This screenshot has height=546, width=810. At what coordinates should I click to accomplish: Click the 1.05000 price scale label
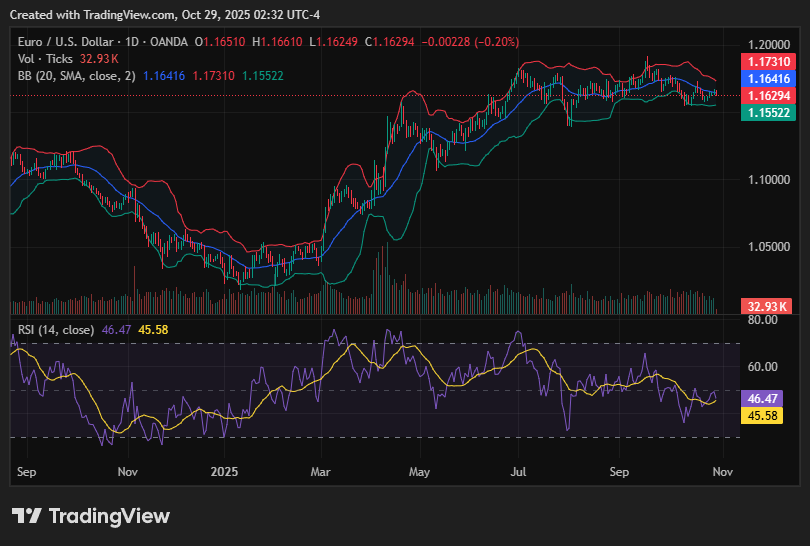click(767, 246)
